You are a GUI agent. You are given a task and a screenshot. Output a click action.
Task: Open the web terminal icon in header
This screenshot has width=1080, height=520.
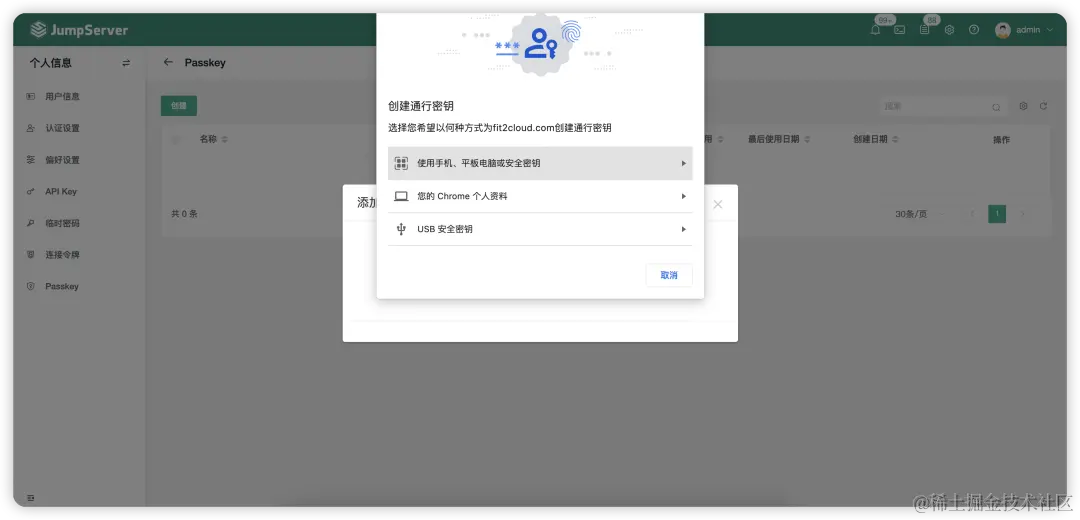click(x=900, y=30)
